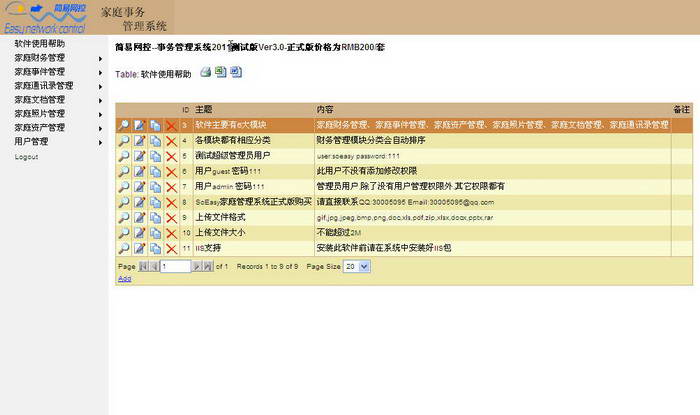Edit record ID 11 pencil icon
The image size is (700, 415).
point(139,248)
